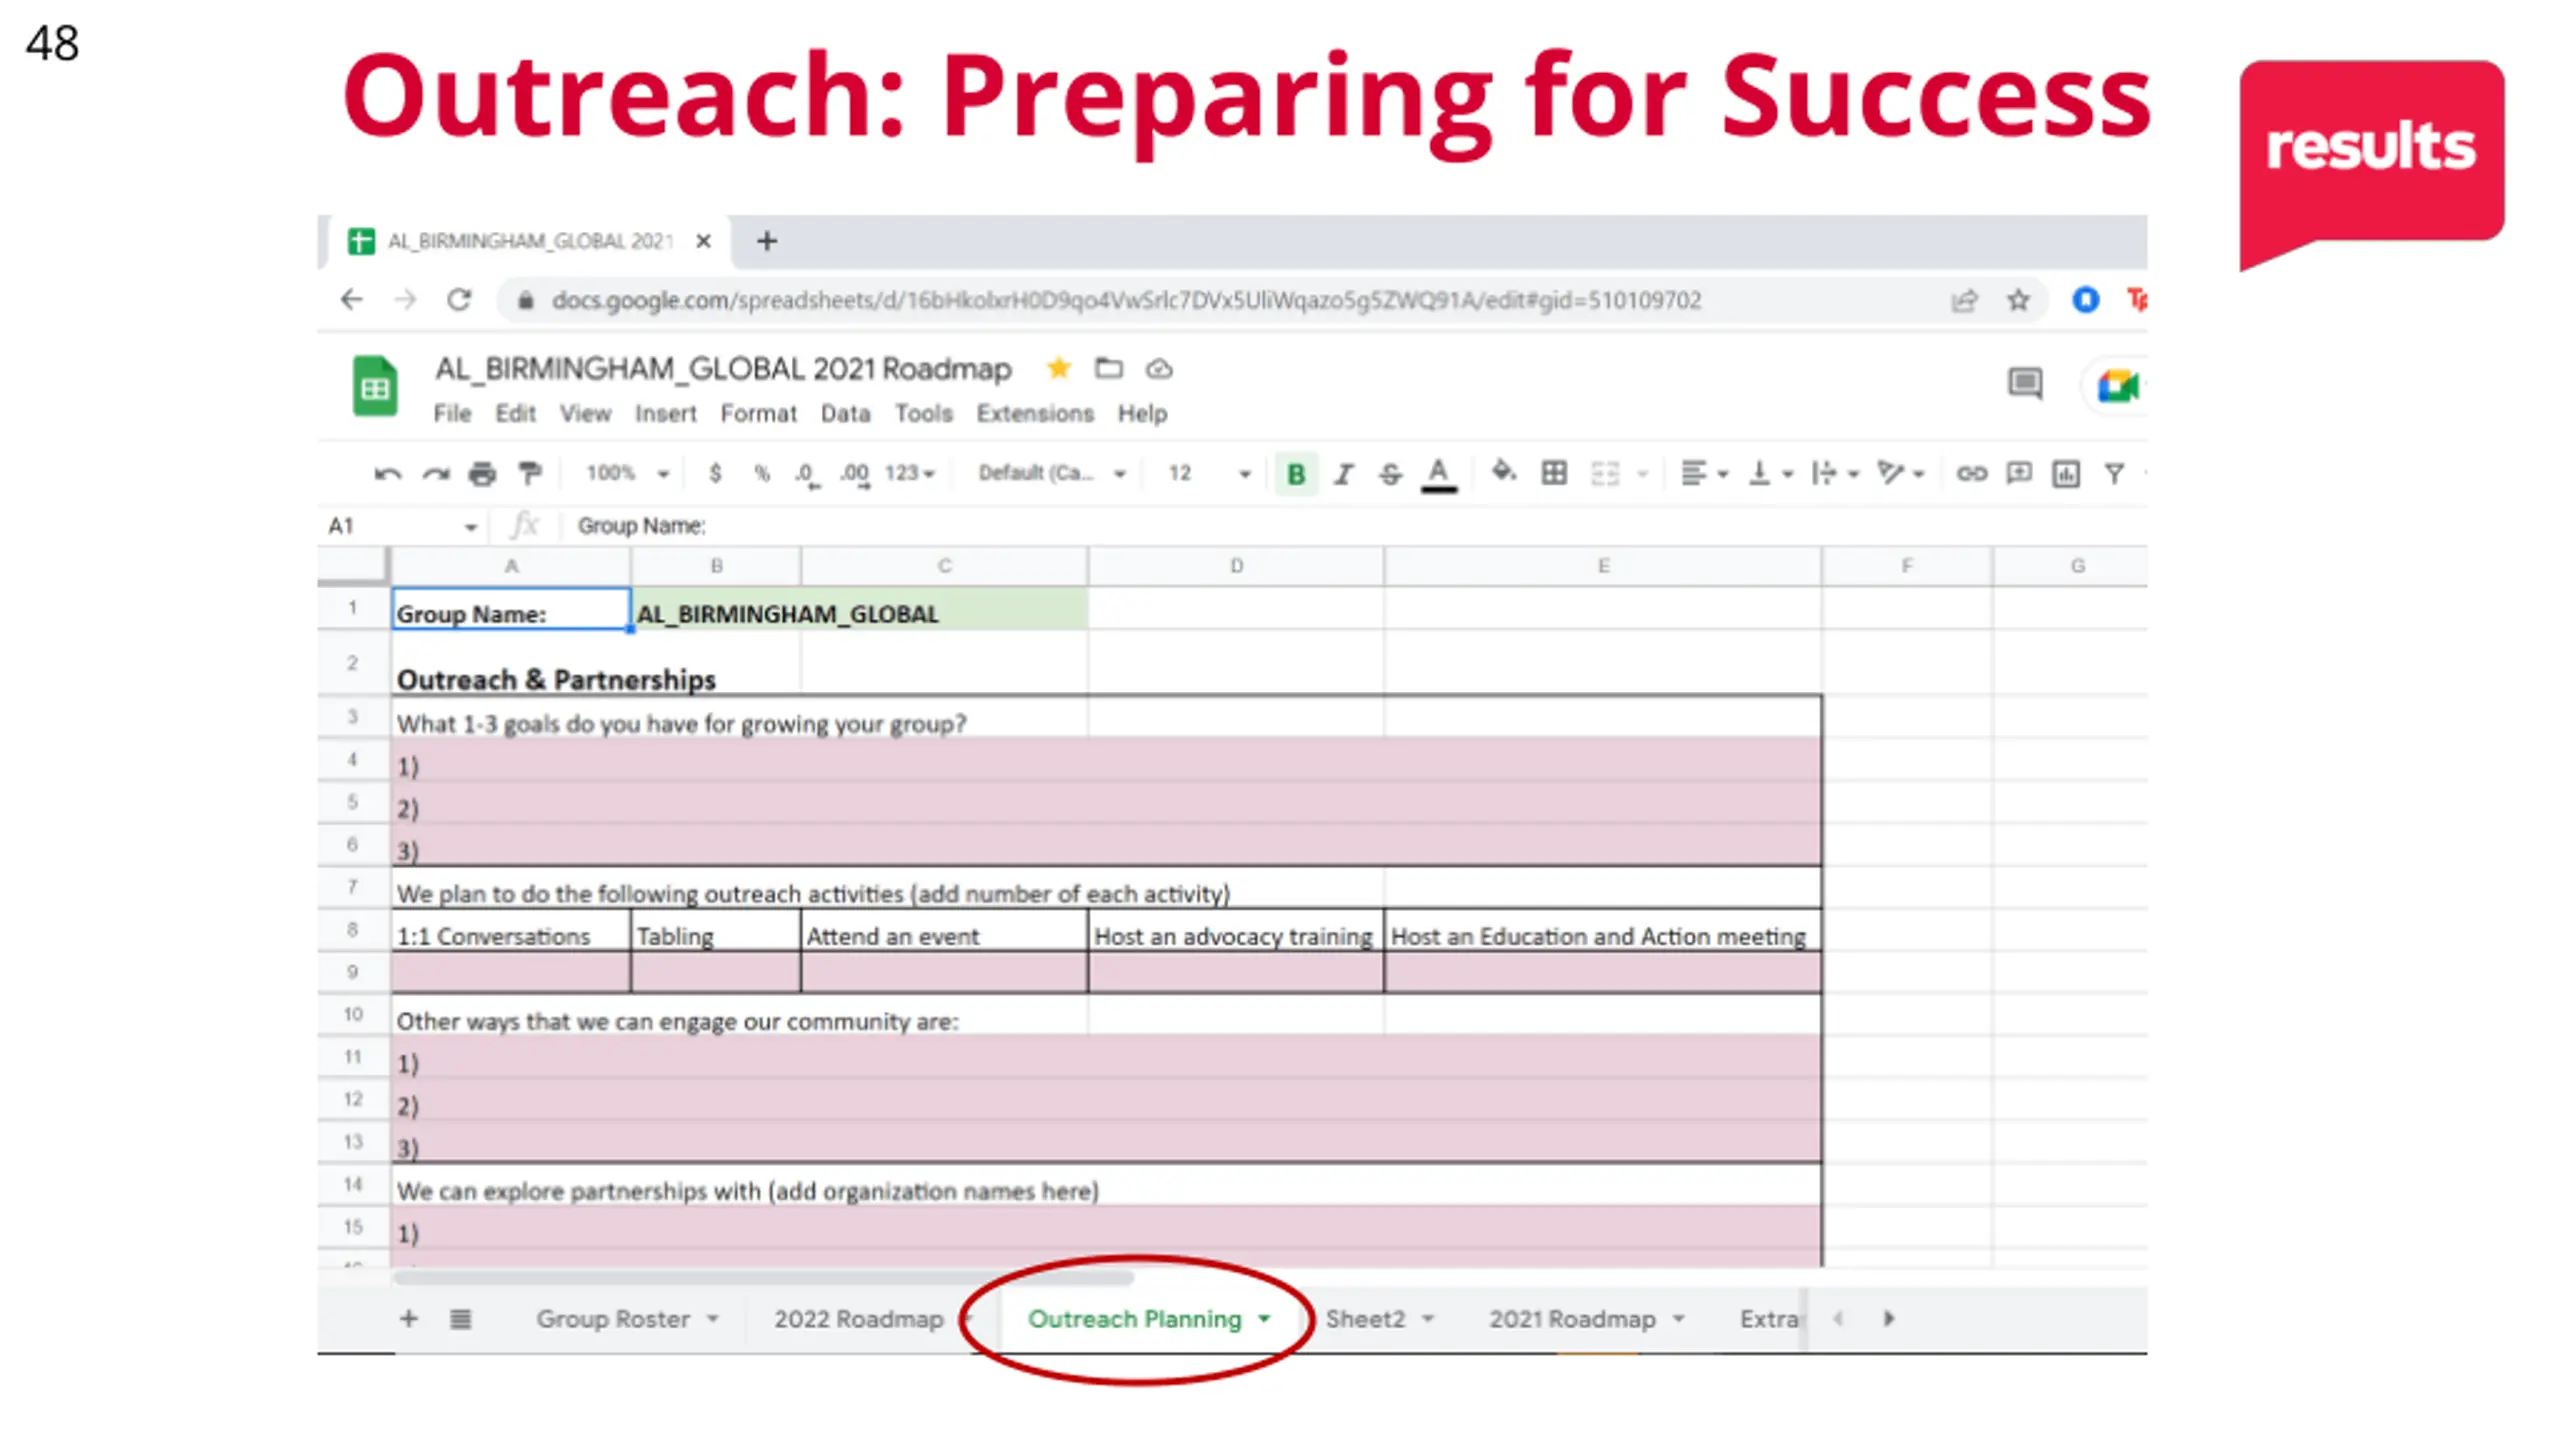Toggle bold formatting button

click(x=1296, y=474)
